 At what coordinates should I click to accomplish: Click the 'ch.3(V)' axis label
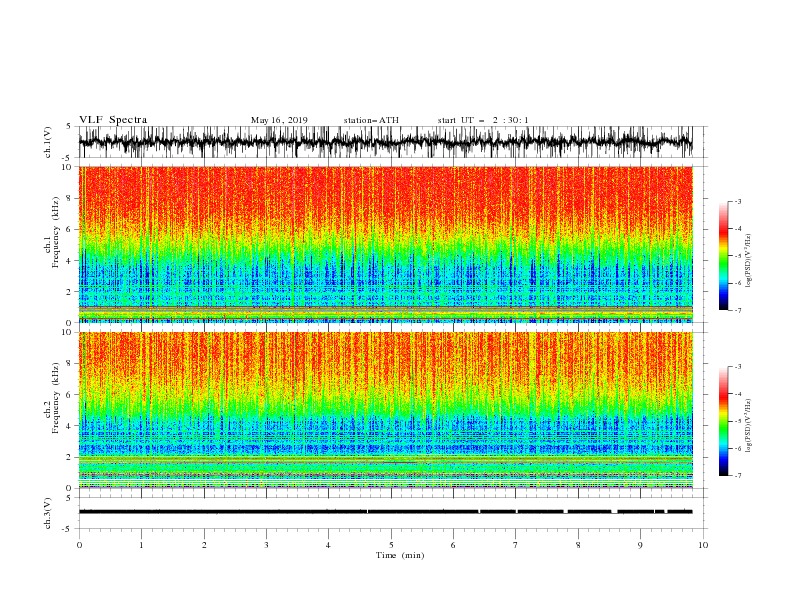[x=47, y=513]
